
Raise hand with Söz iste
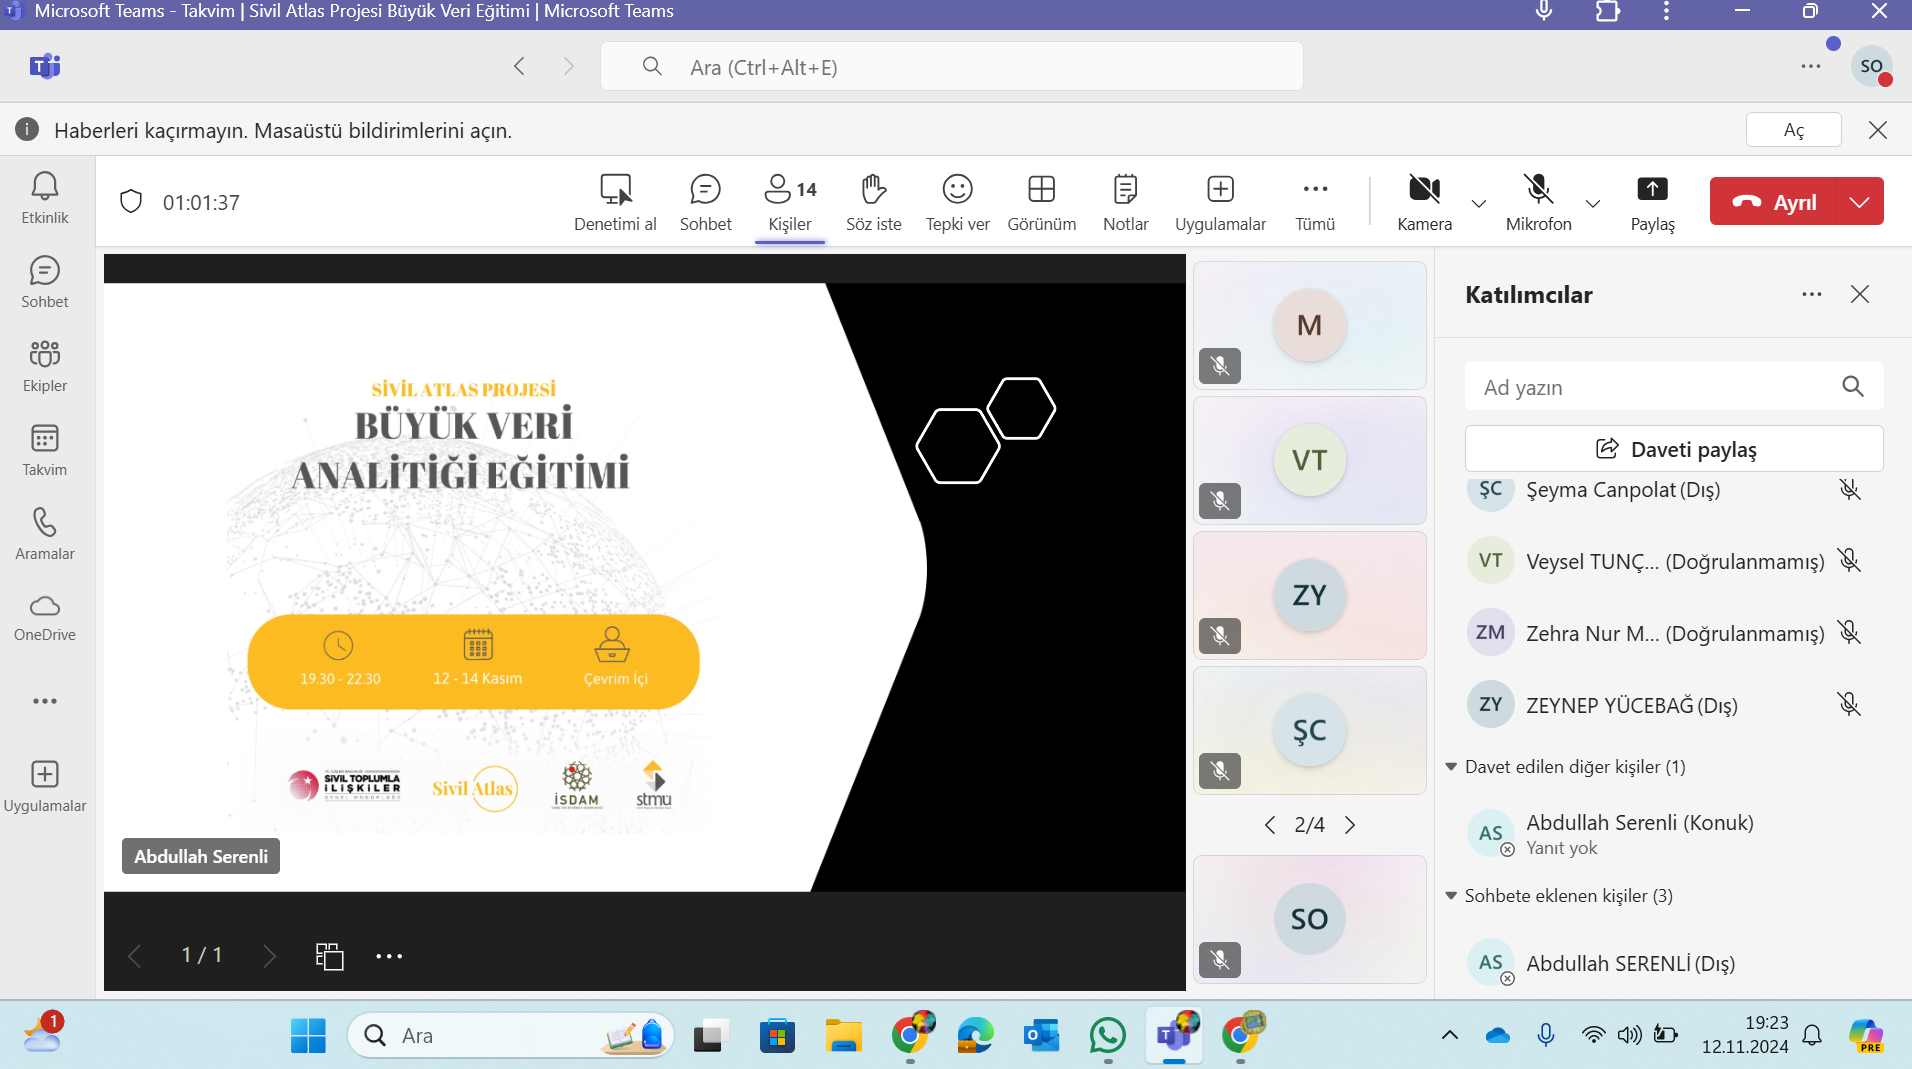873,202
